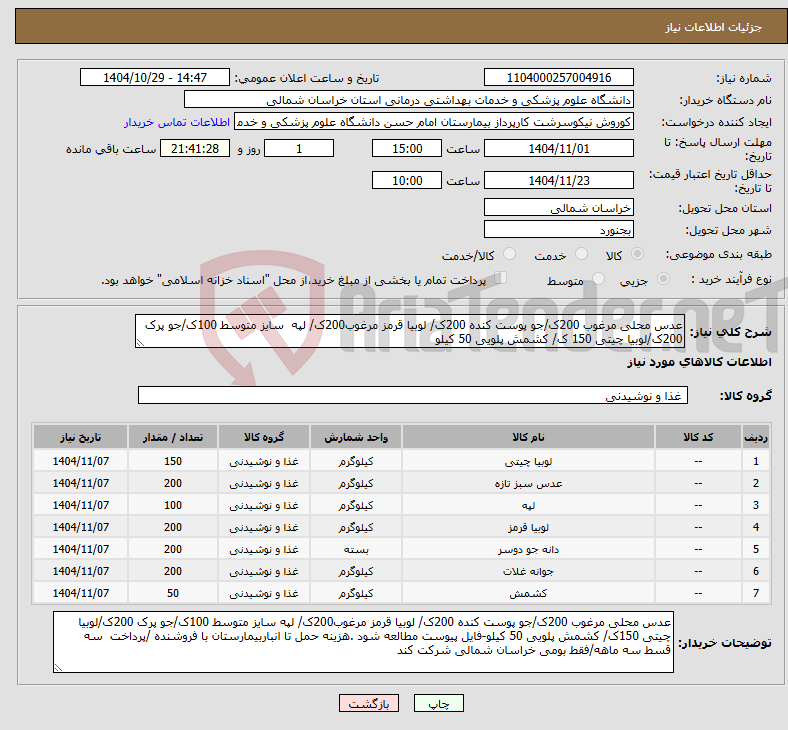Click the request creator field
The height and width of the screenshot is (730, 788).
pos(434,122)
